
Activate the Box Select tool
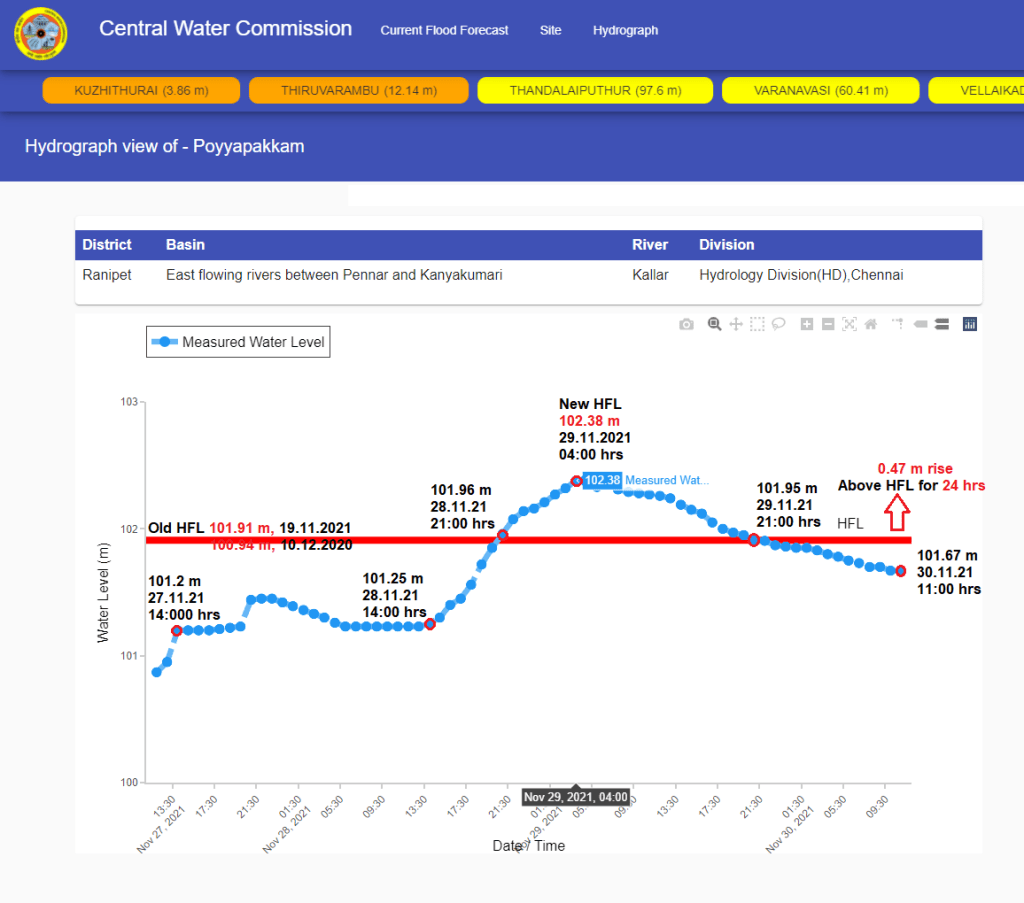[757, 324]
